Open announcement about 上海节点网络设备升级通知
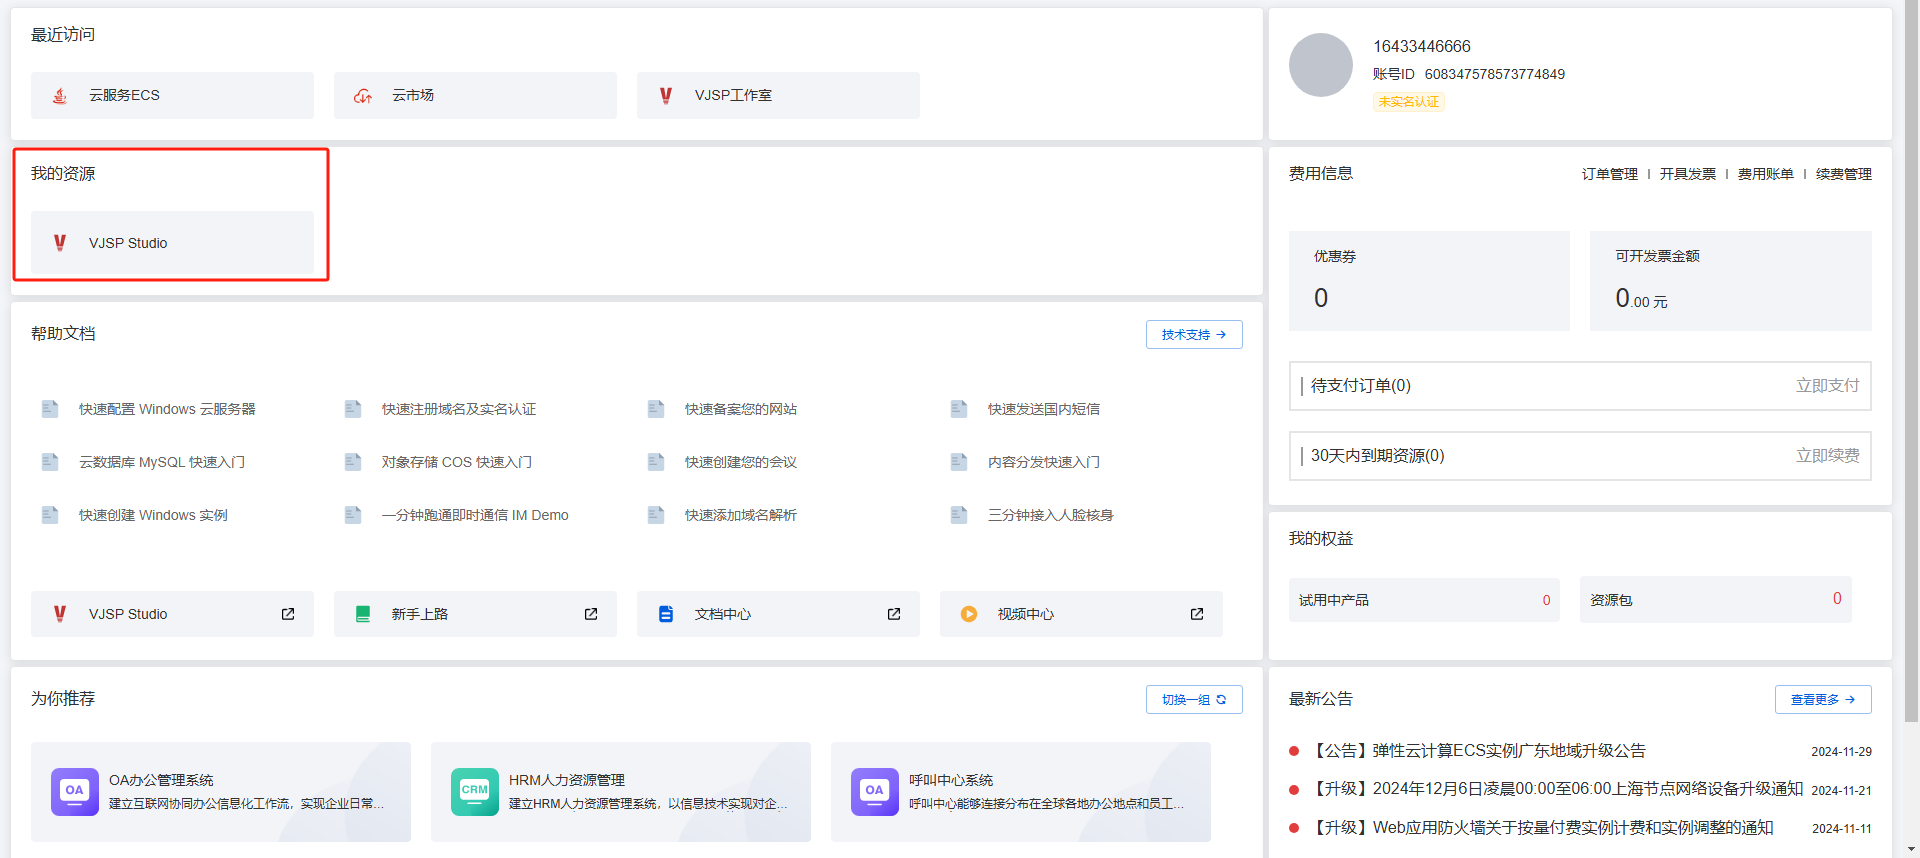1920x858 pixels. click(1556, 789)
